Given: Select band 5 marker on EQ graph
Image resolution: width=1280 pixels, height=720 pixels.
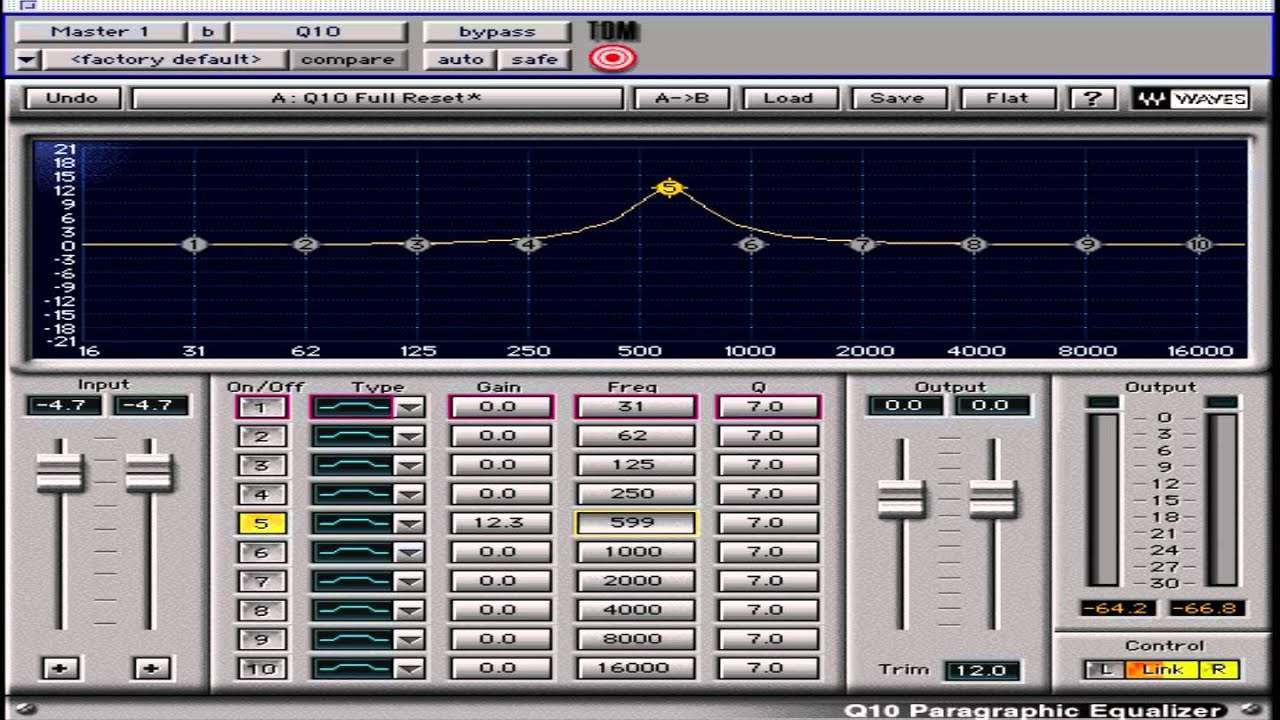Looking at the screenshot, I should [669, 188].
